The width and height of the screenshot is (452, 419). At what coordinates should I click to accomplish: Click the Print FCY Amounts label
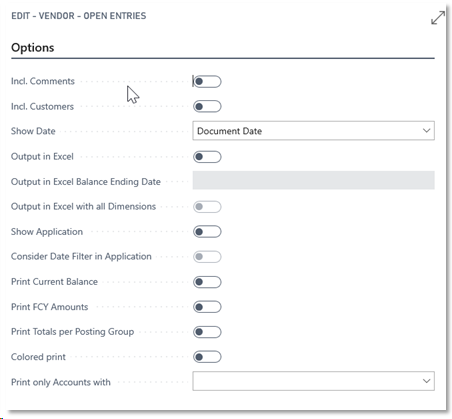click(x=50, y=307)
